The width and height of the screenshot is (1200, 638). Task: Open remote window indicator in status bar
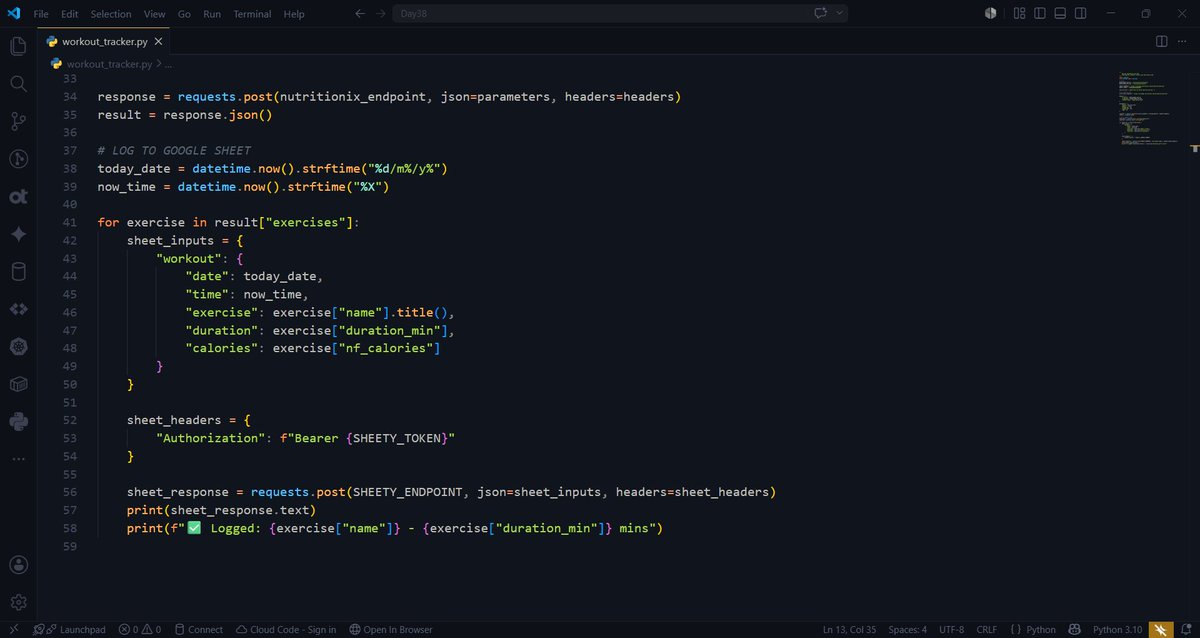[x=14, y=629]
